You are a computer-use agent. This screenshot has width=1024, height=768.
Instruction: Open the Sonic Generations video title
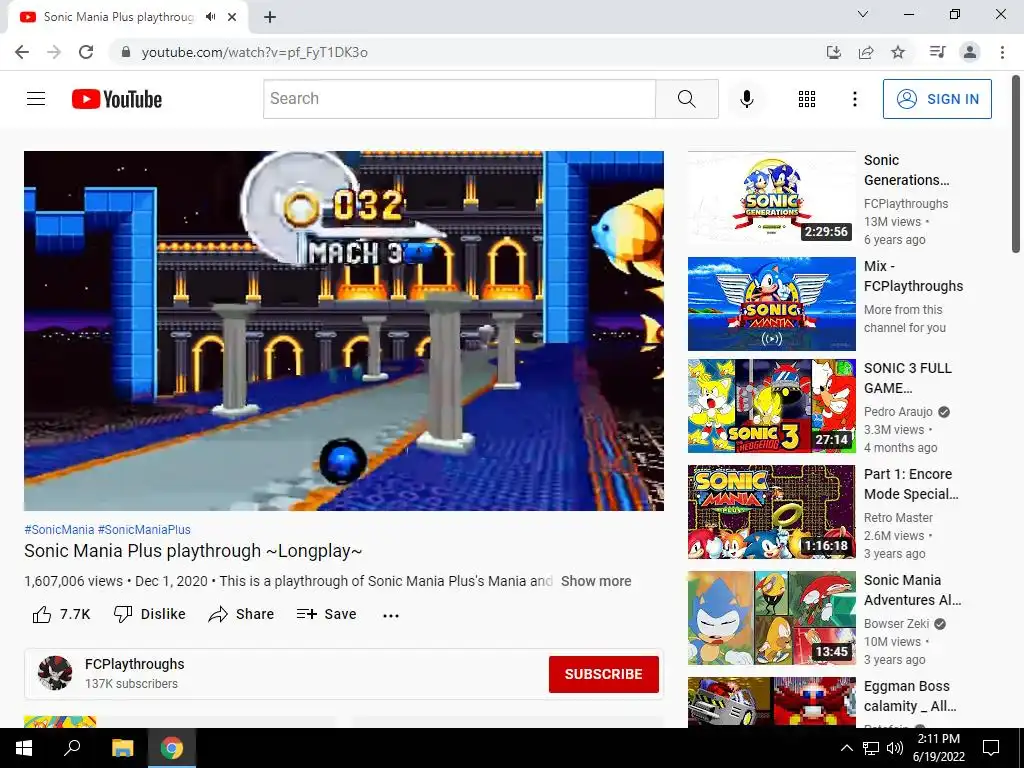coord(906,170)
